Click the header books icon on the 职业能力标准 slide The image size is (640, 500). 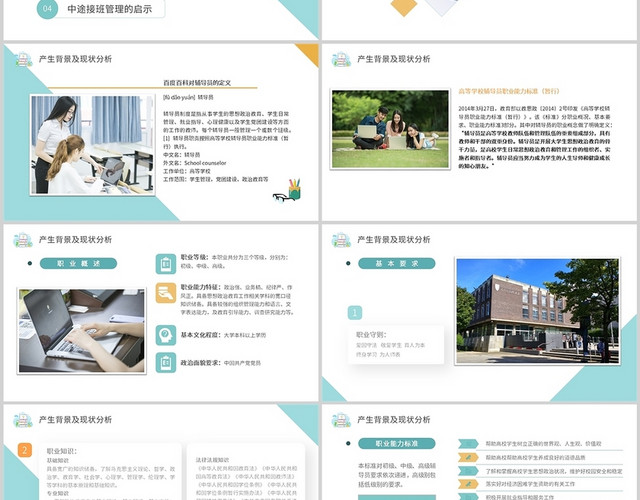pyautogui.click(x=341, y=420)
